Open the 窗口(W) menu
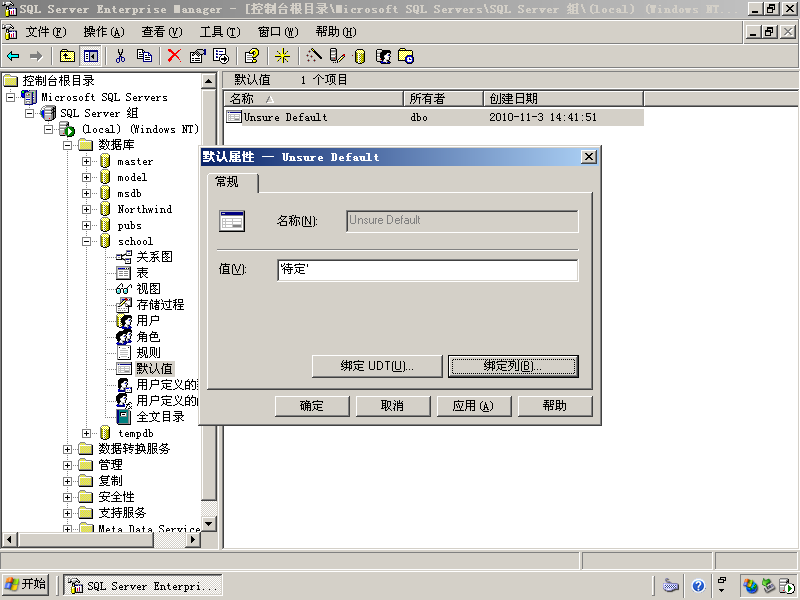This screenshot has width=800, height=600. [x=278, y=32]
